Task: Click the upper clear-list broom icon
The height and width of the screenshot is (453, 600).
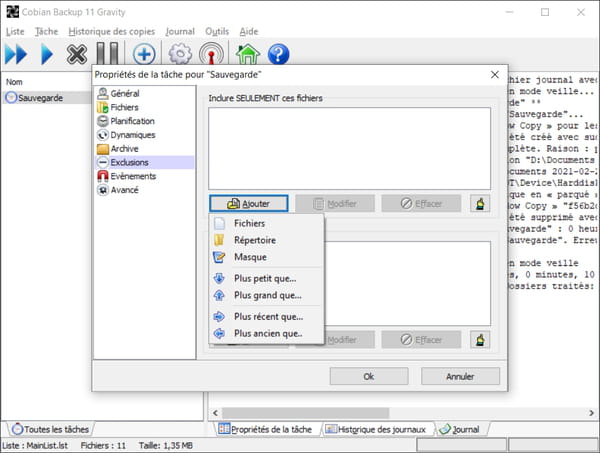Action: coord(480,204)
